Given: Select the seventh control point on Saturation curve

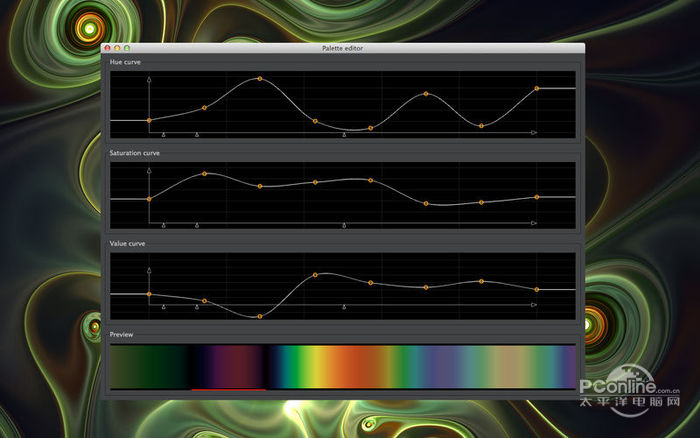Looking at the screenshot, I should coord(481,202).
